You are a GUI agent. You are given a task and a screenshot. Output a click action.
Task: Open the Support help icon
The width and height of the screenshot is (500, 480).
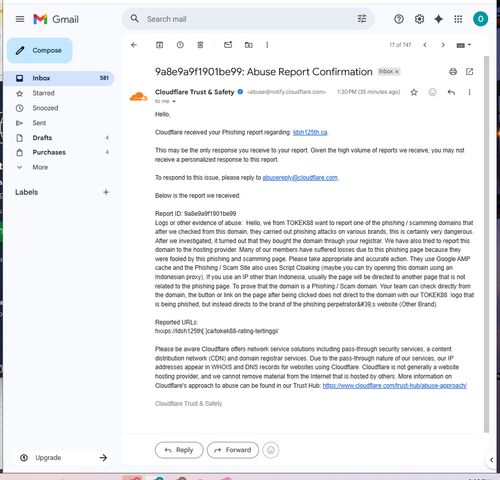tap(399, 19)
